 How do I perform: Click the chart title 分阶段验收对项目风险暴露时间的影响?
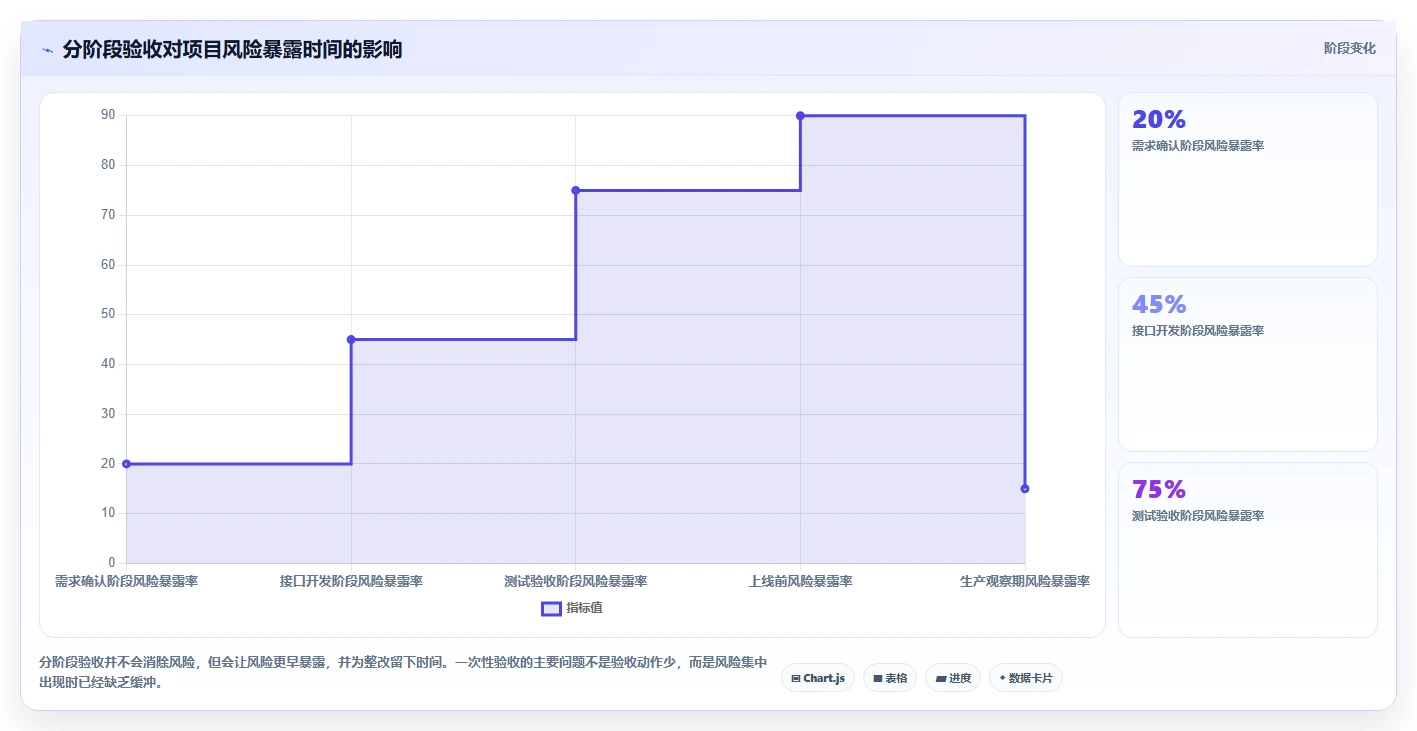(x=232, y=49)
